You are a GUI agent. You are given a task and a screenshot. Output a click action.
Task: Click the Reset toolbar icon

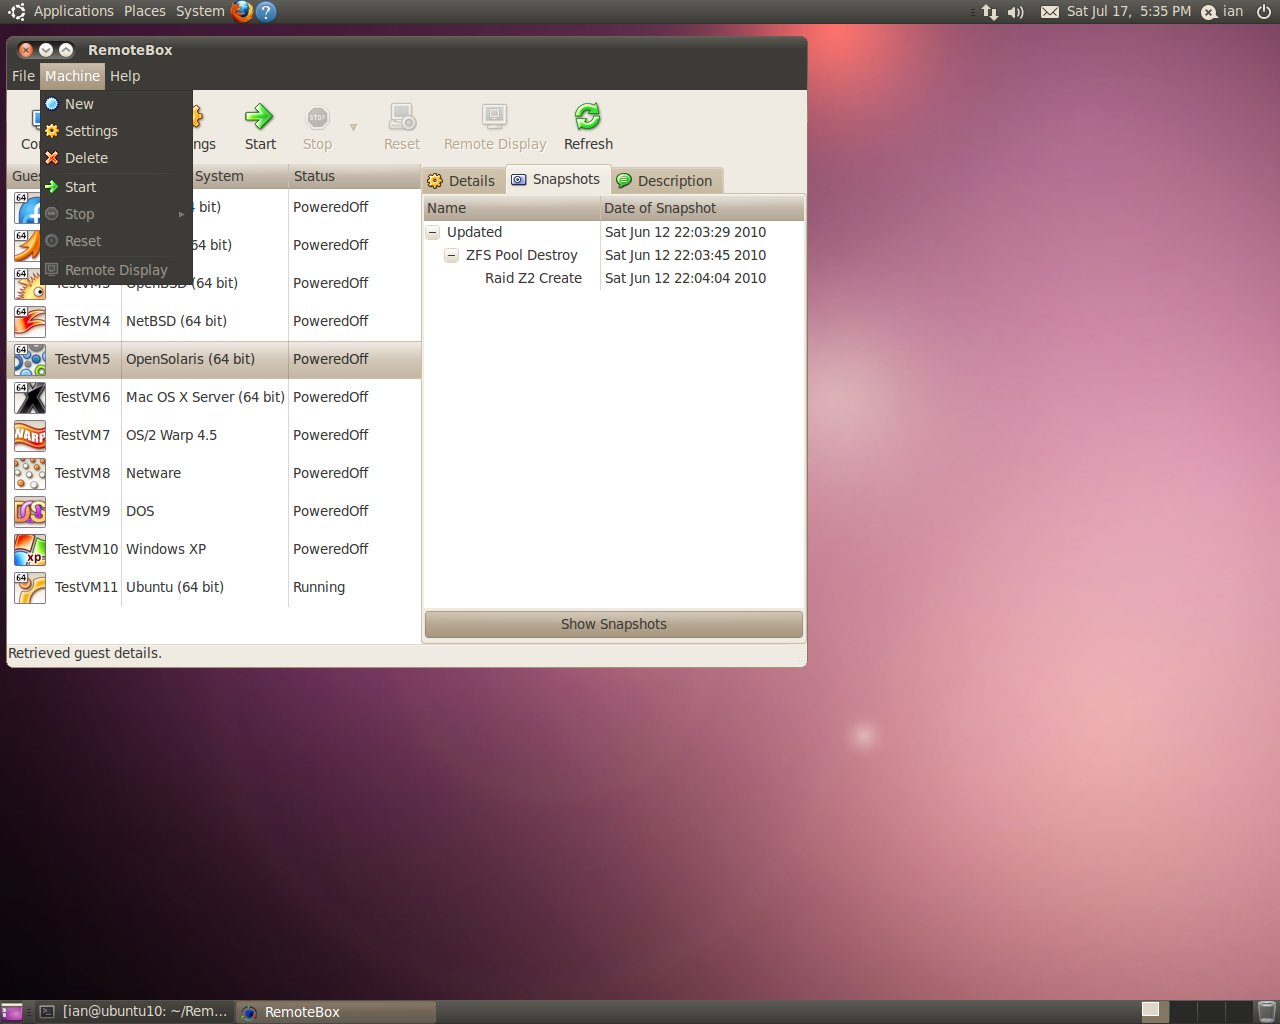pyautogui.click(x=402, y=117)
